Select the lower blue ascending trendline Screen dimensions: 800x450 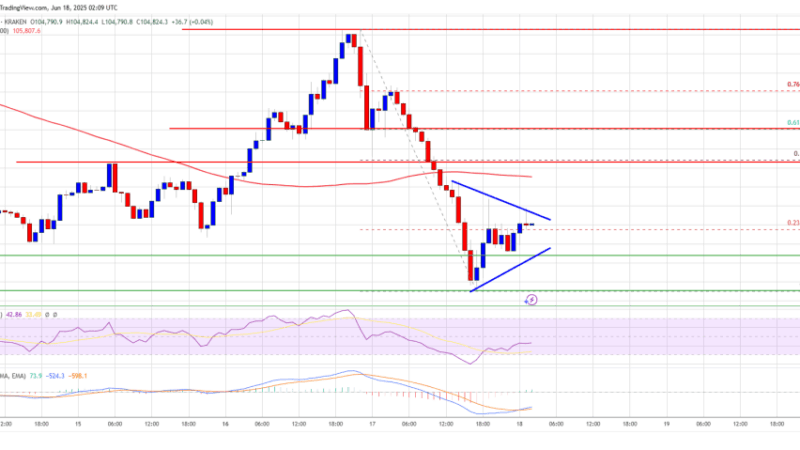click(x=510, y=270)
